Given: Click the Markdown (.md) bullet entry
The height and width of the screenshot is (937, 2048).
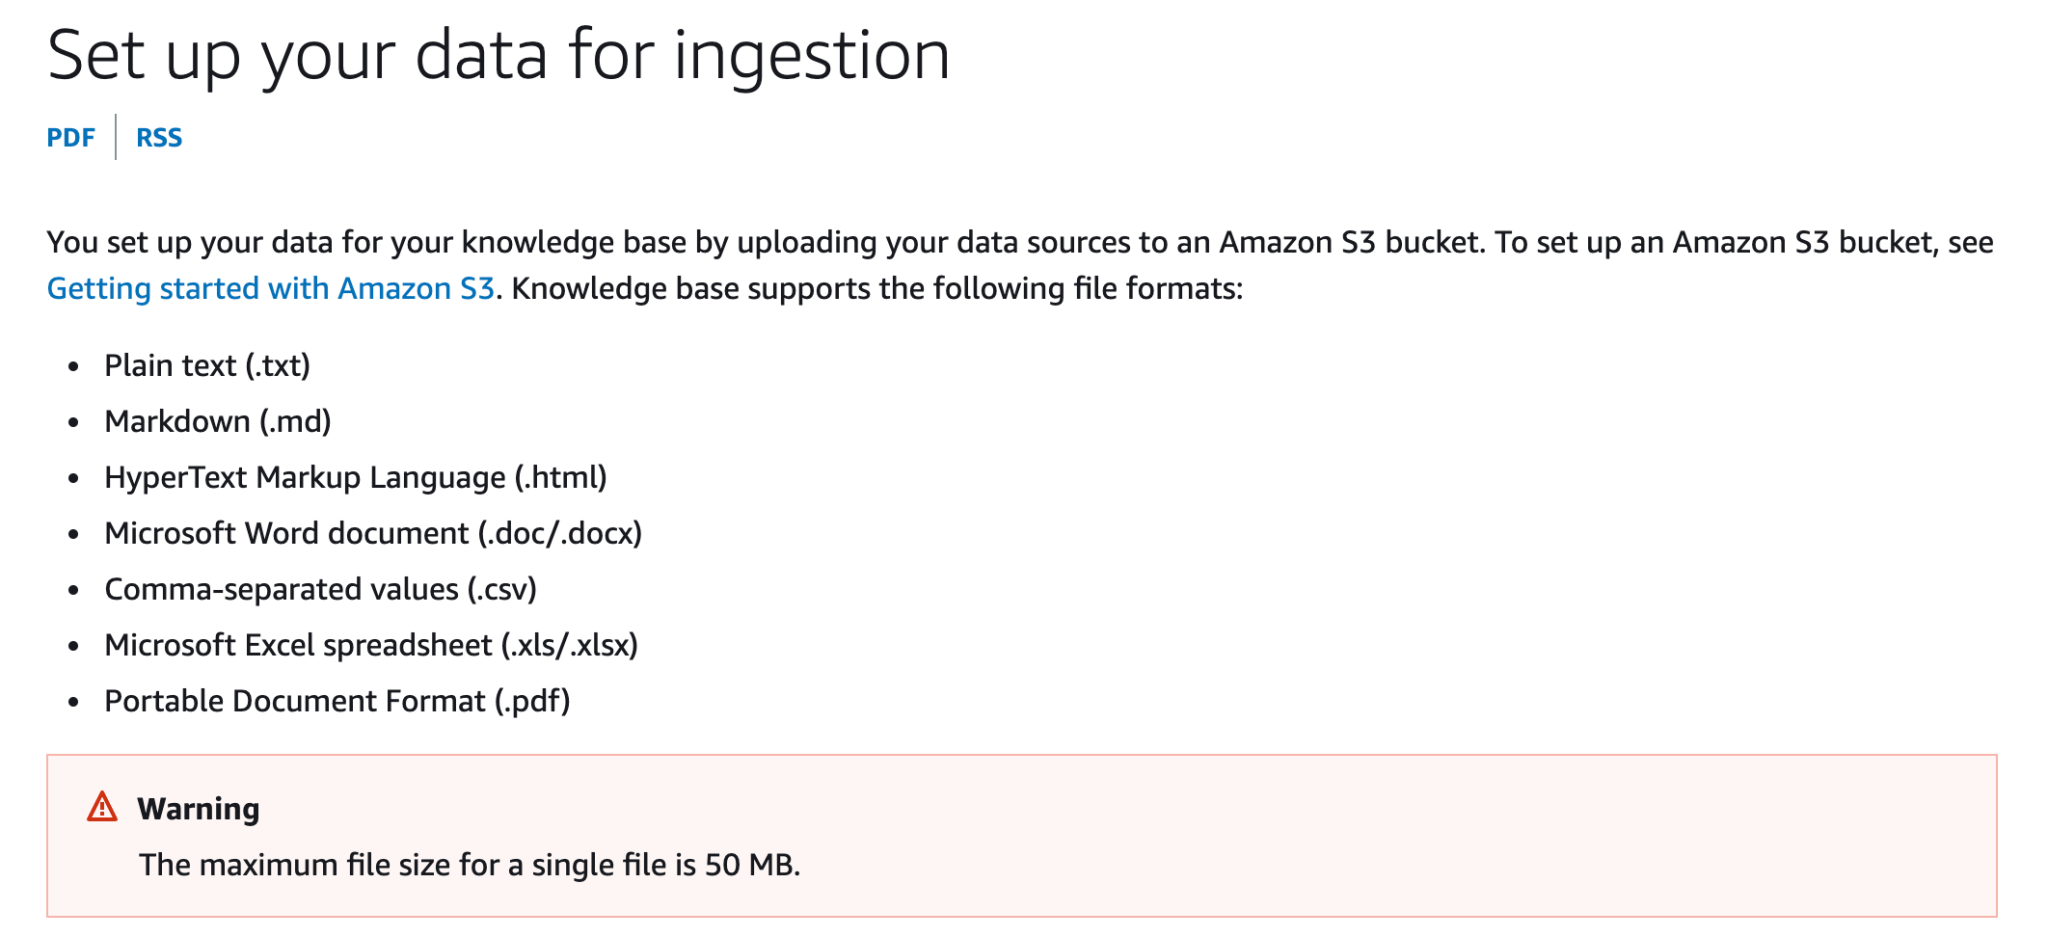Looking at the screenshot, I should (218, 421).
